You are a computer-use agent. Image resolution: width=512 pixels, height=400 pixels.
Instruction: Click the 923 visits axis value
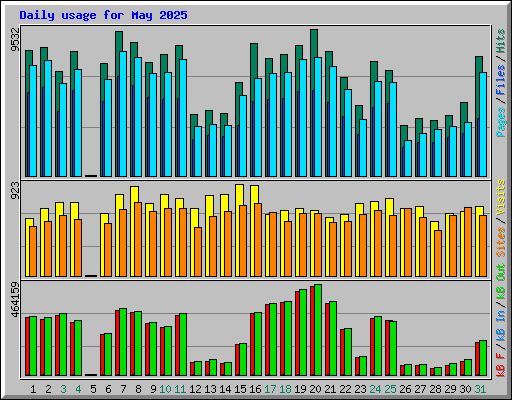coord(15,191)
